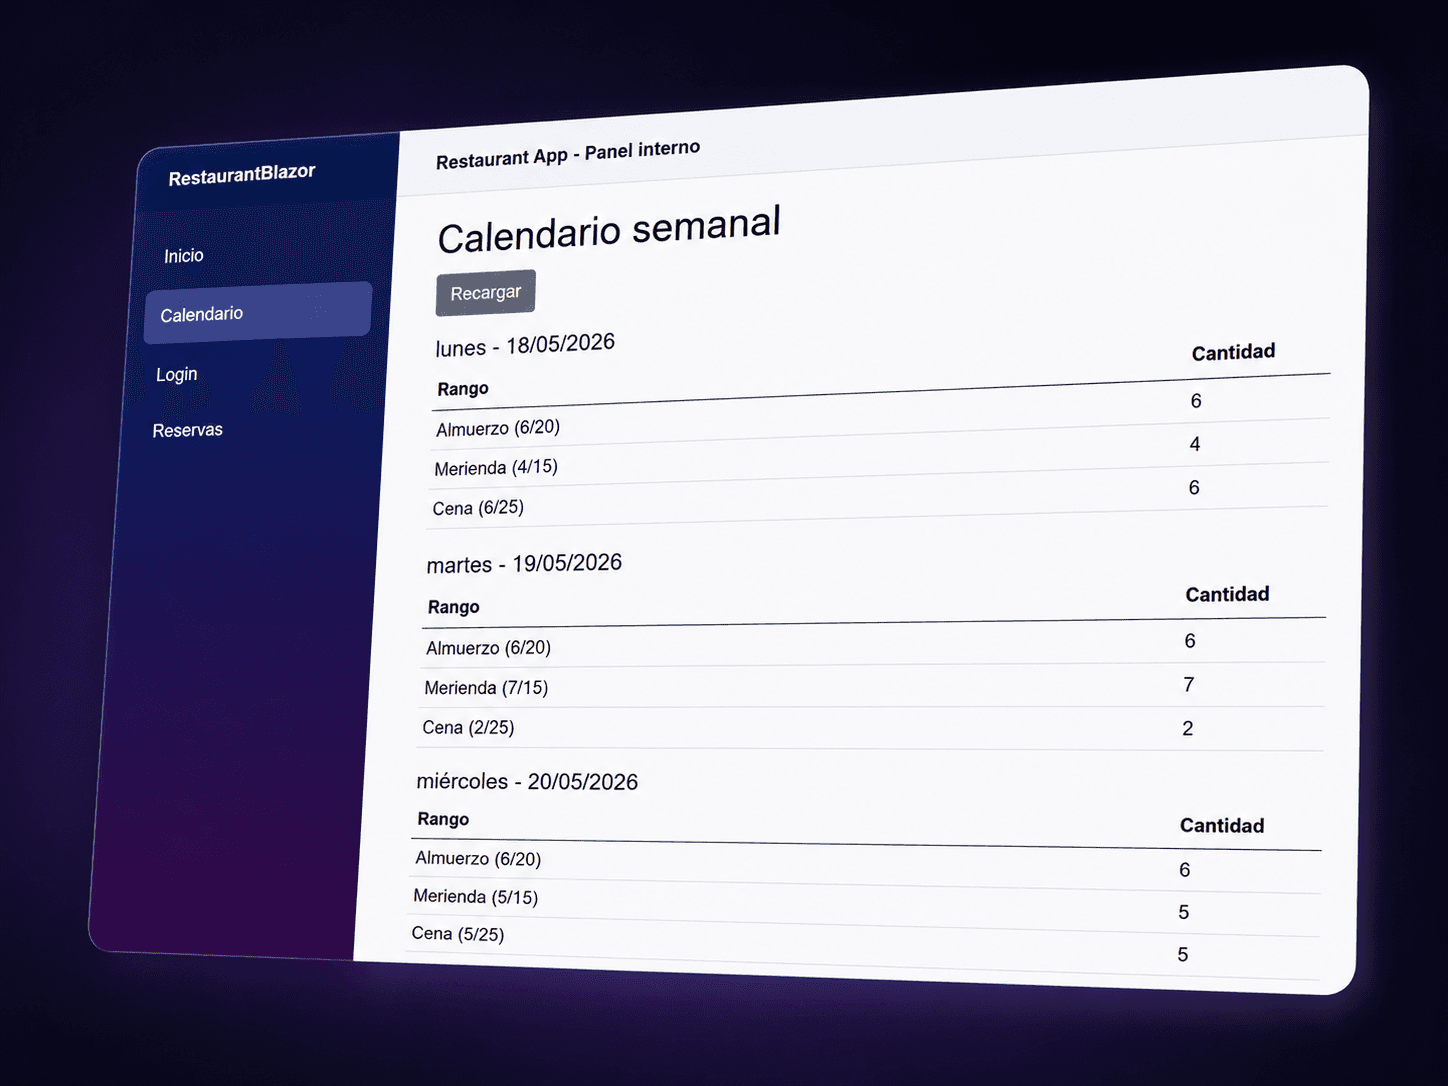Click quantity 2 in martes Cena row
The width and height of the screenshot is (1448, 1086).
pyautogui.click(x=1188, y=729)
